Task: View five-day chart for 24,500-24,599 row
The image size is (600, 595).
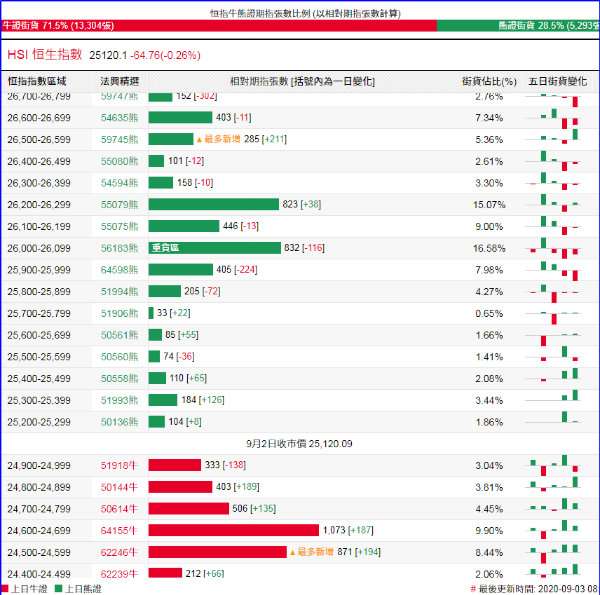Action: coord(553,552)
